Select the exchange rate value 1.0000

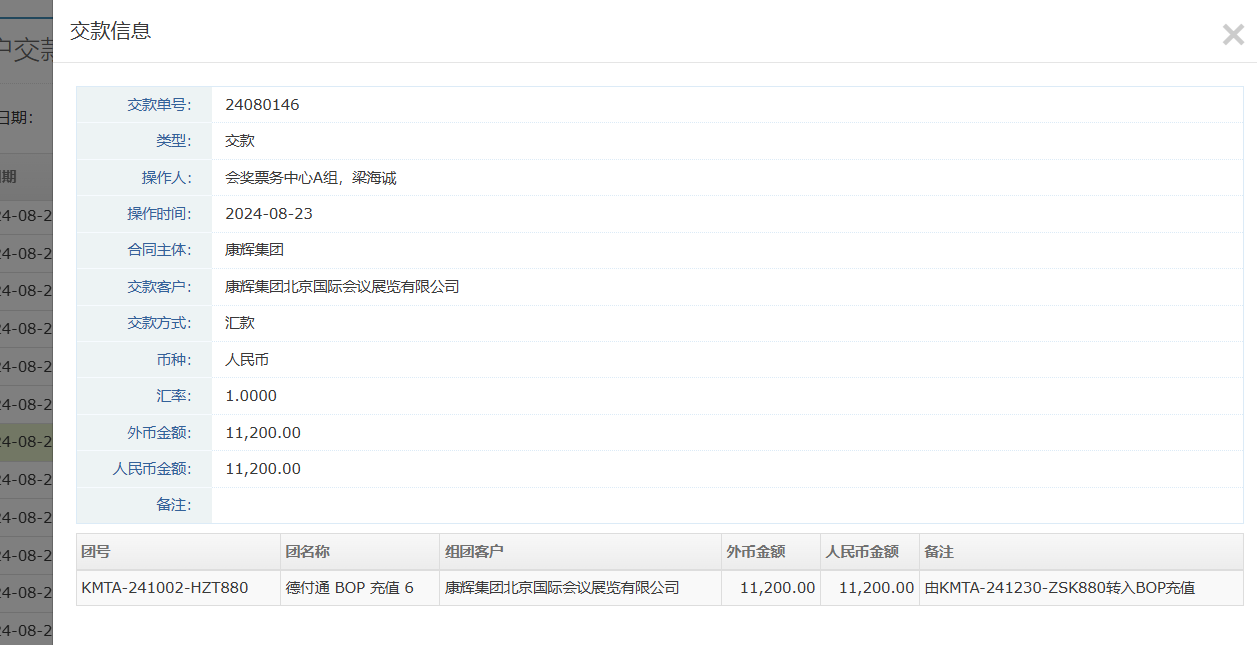click(x=251, y=396)
